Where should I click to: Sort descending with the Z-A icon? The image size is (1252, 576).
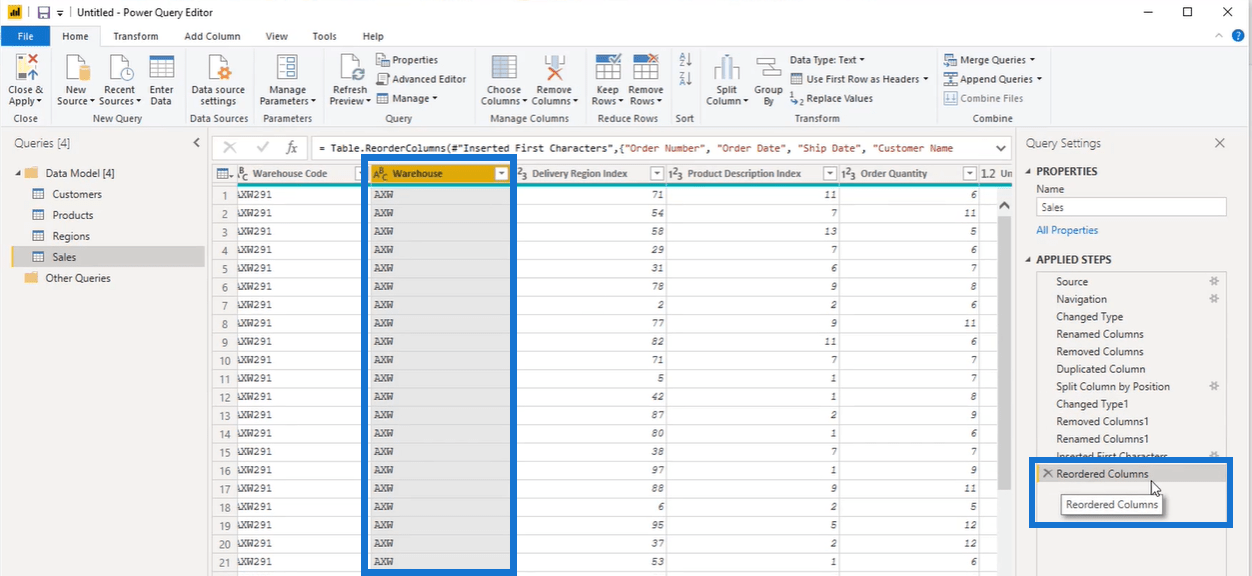pyautogui.click(x=685, y=79)
